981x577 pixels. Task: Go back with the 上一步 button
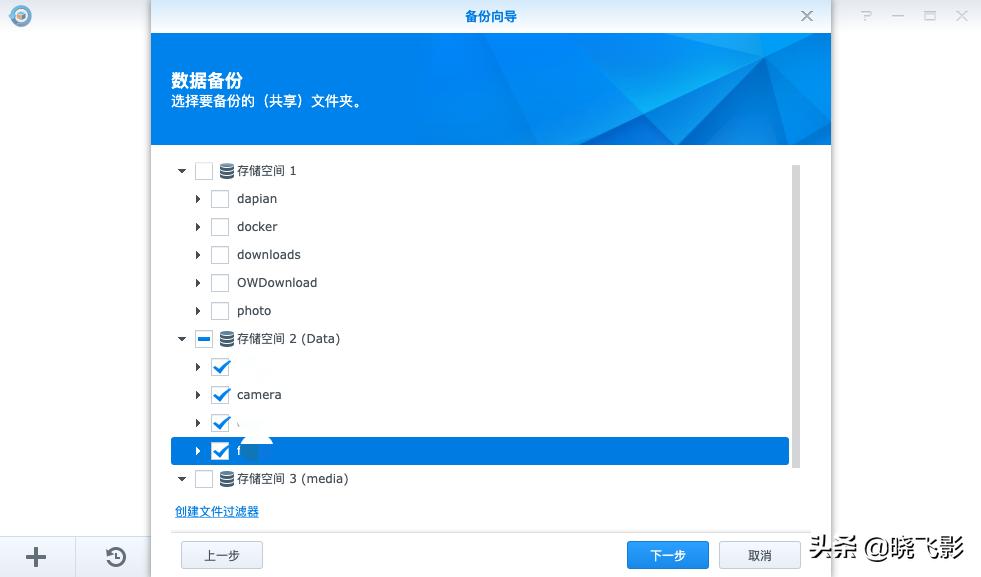(x=221, y=554)
